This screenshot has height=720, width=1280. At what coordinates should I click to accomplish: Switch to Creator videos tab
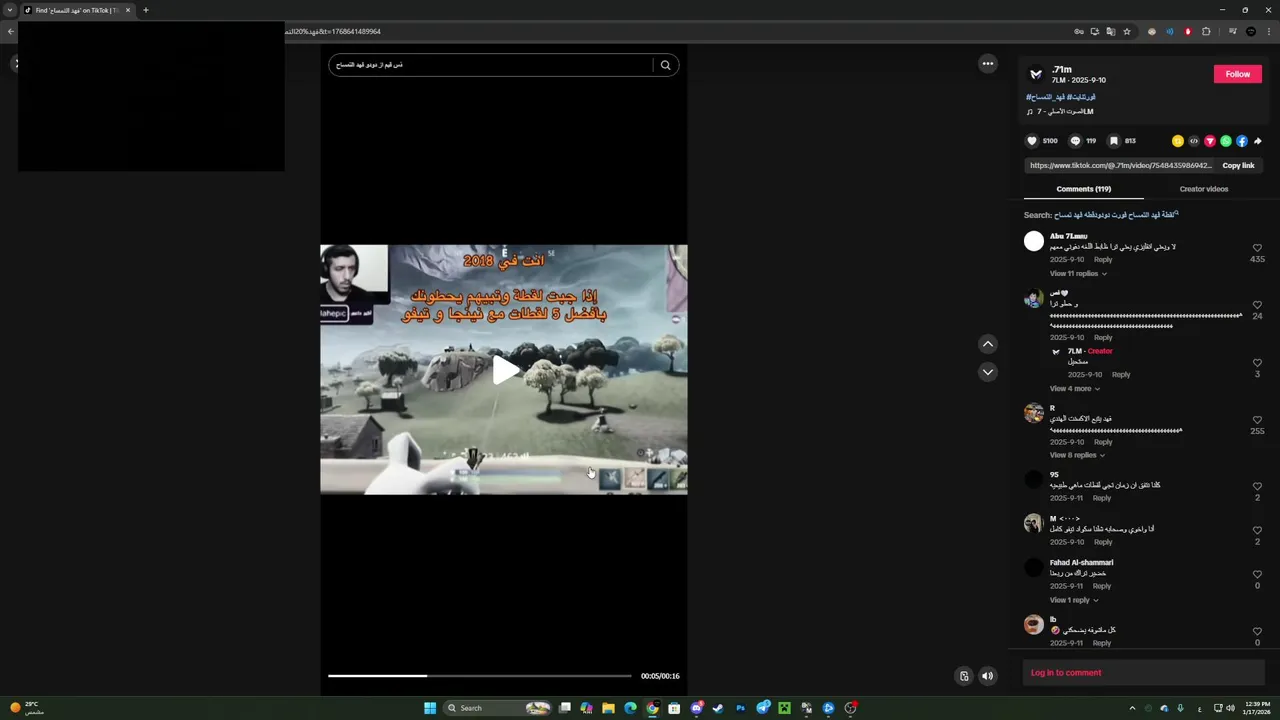pos(1204,189)
